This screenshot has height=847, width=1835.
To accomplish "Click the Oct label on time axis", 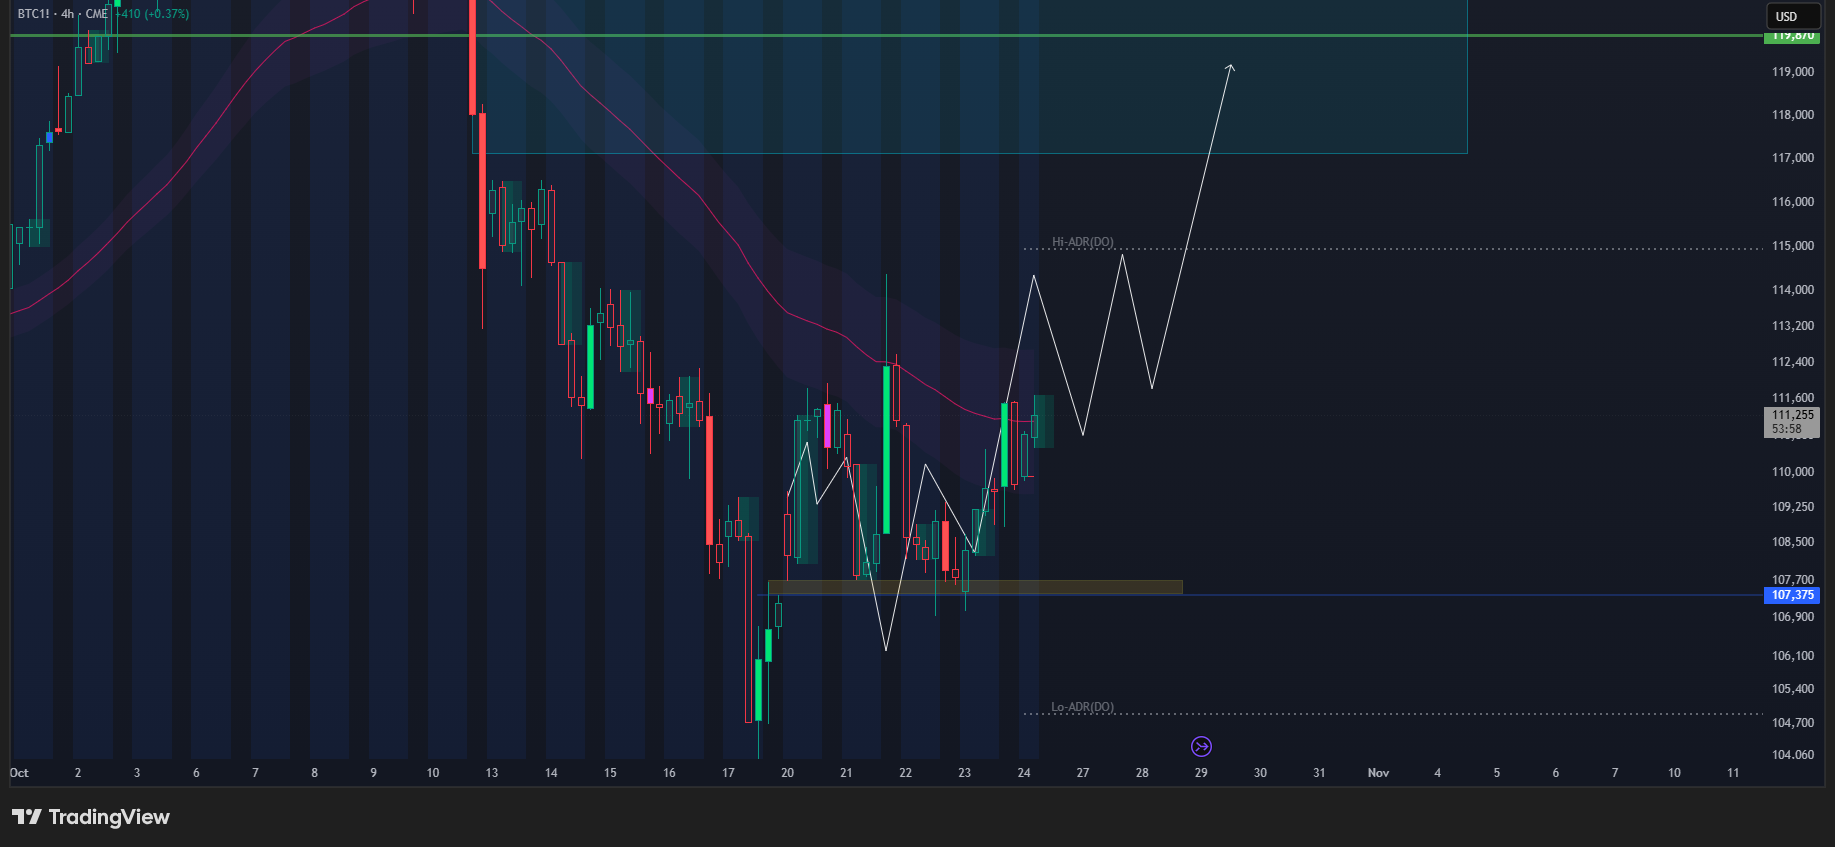I will 19,773.
